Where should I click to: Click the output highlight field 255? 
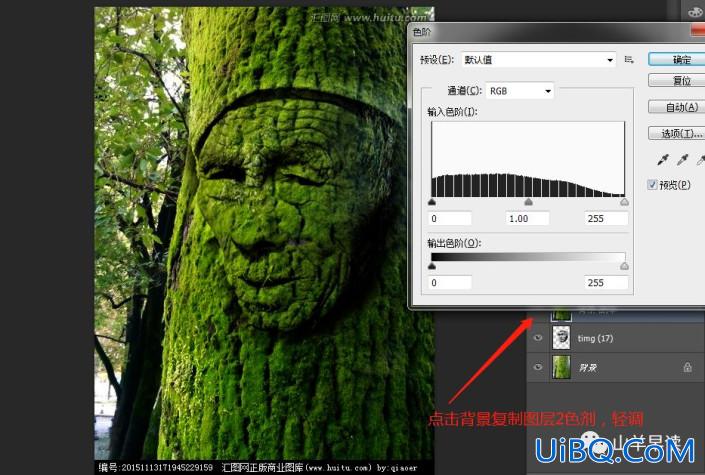pyautogui.click(x=606, y=282)
